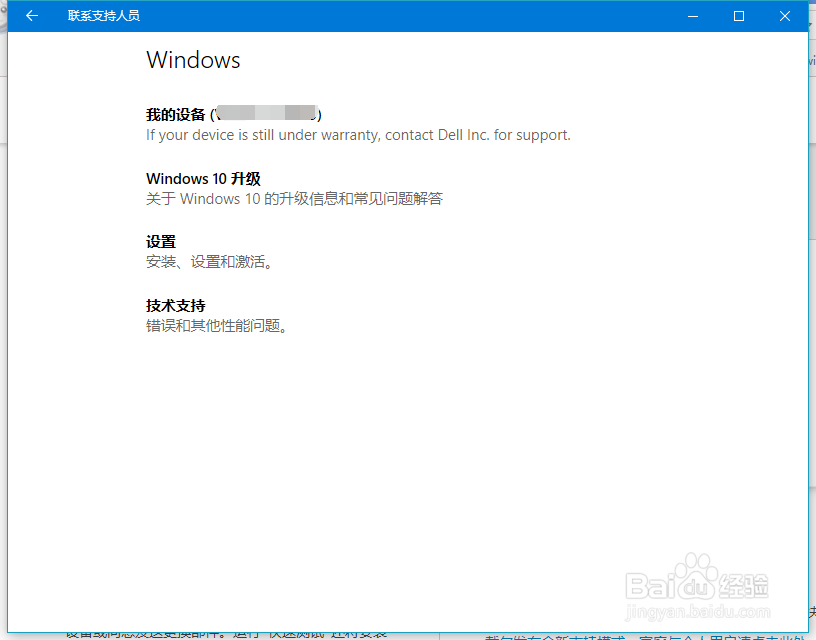Click the Dell warranty contact description text
The width and height of the screenshot is (816, 640).
(358, 135)
